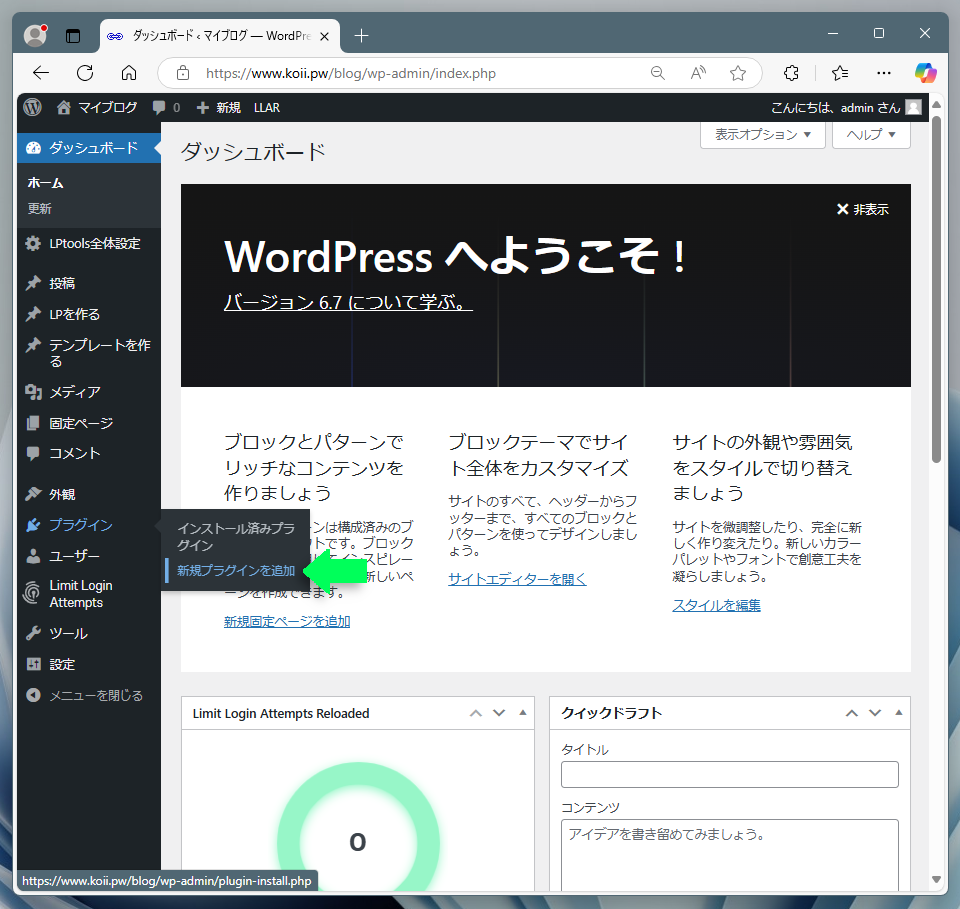Click サイトエディターを開く link
Screen dimensions: 960x909
click(x=517, y=579)
